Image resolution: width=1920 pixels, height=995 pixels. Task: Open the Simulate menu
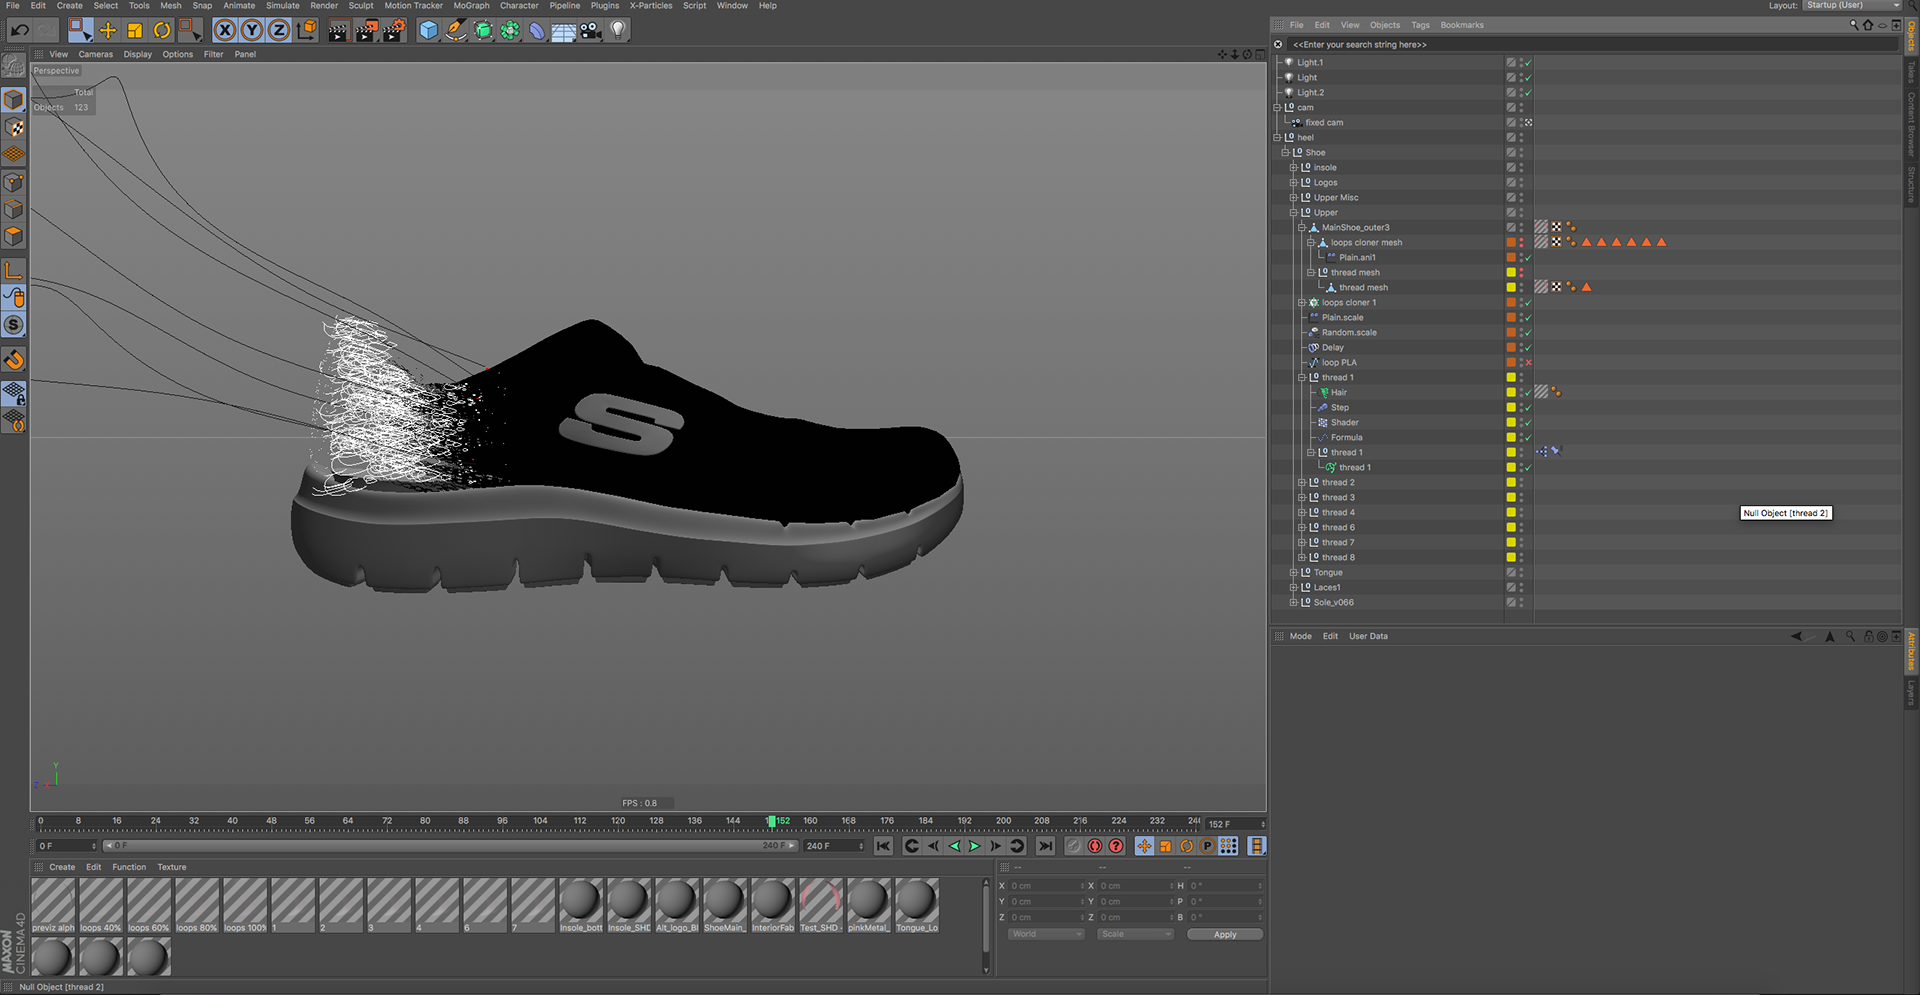point(282,5)
